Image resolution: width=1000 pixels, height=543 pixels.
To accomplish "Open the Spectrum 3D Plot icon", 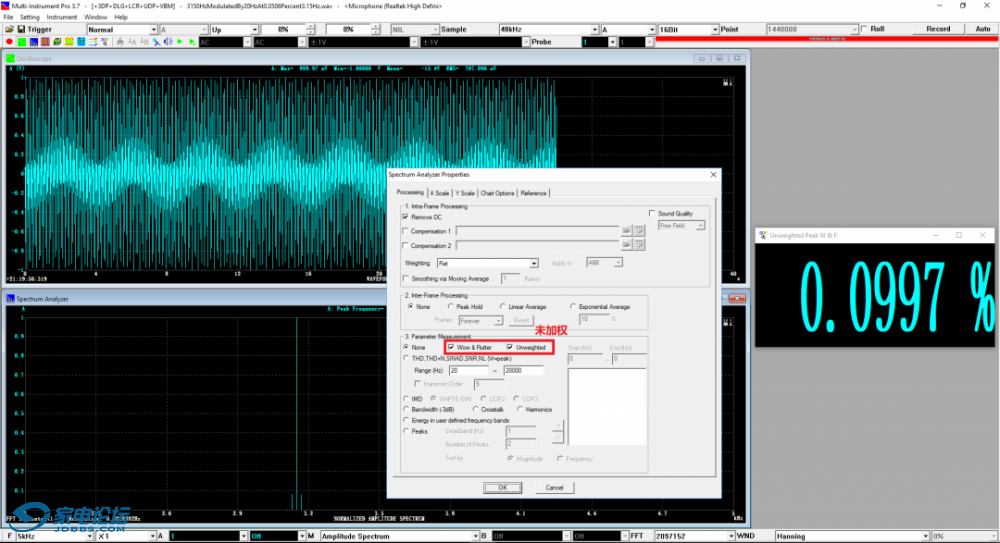I will pos(57,42).
